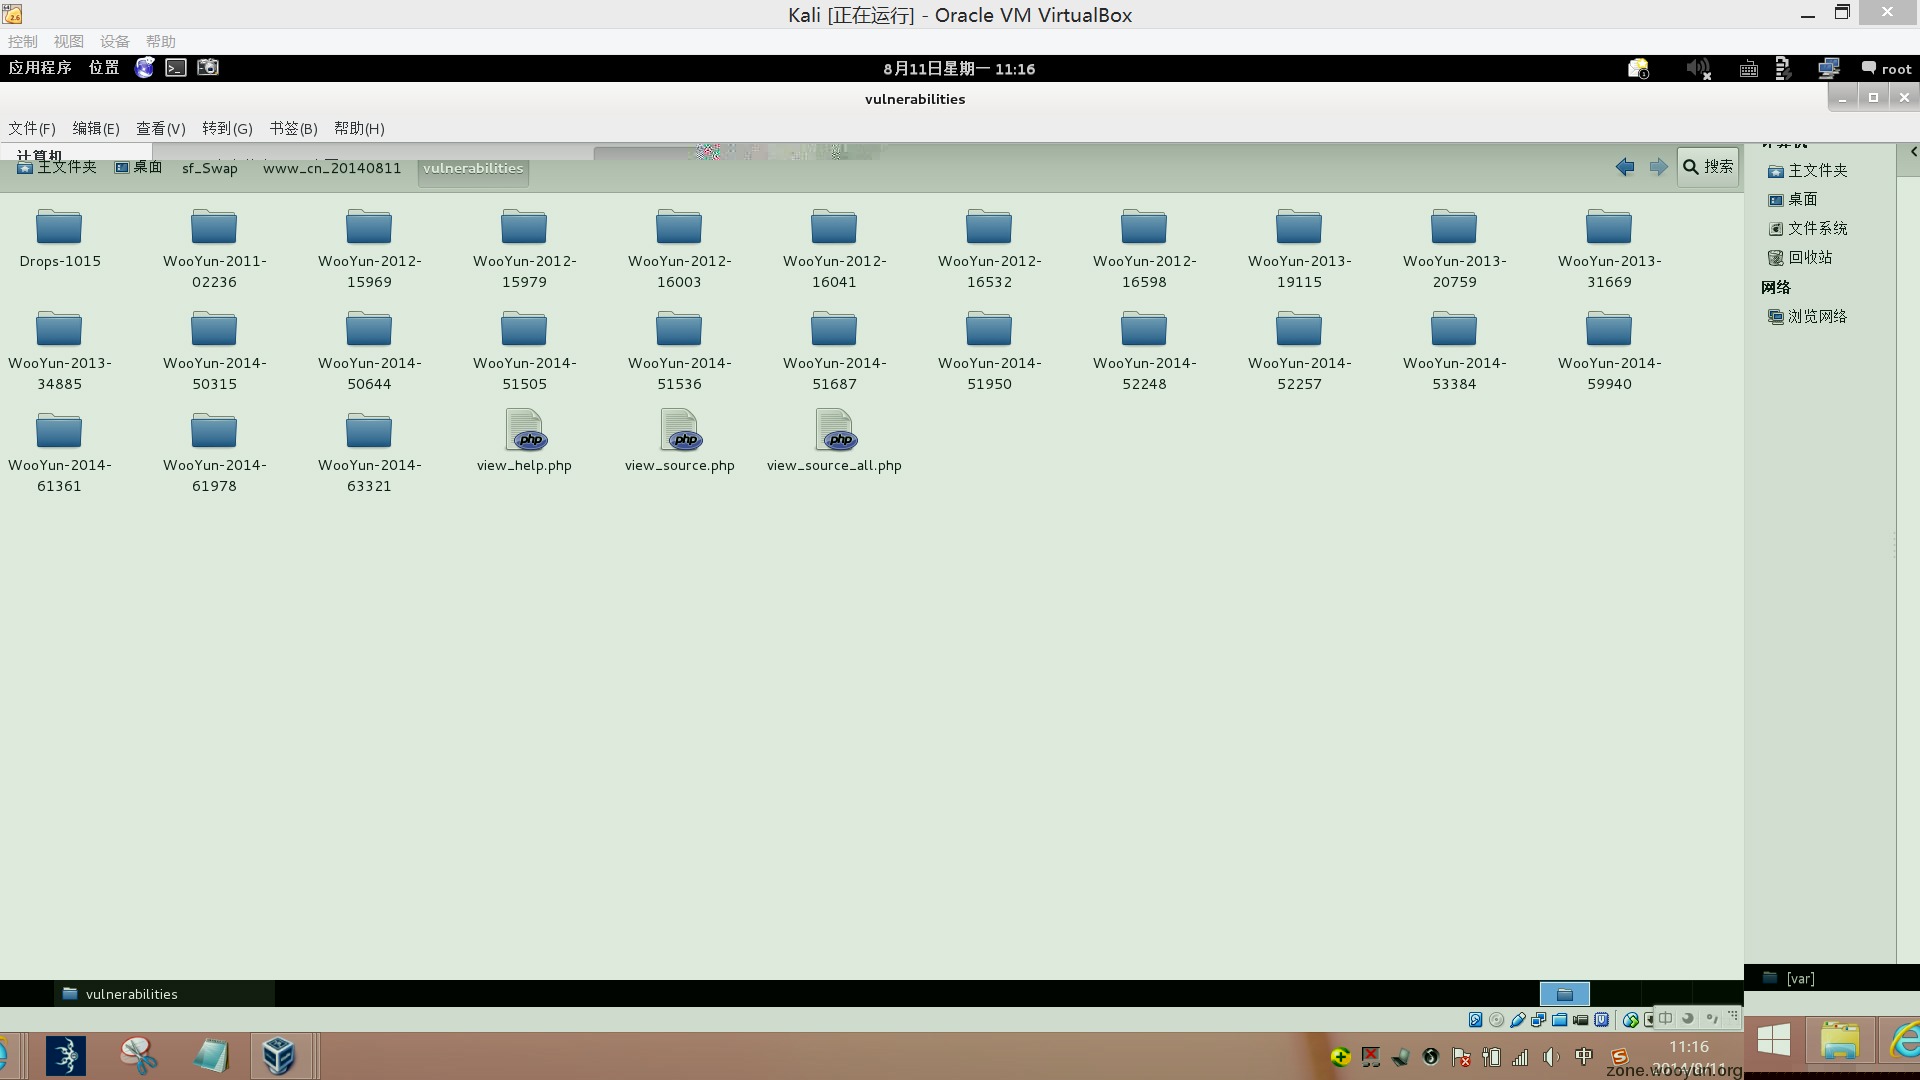This screenshot has width=1920, height=1080.
Task: Go to www_cn_20140811 in path bar
Action: coord(332,168)
